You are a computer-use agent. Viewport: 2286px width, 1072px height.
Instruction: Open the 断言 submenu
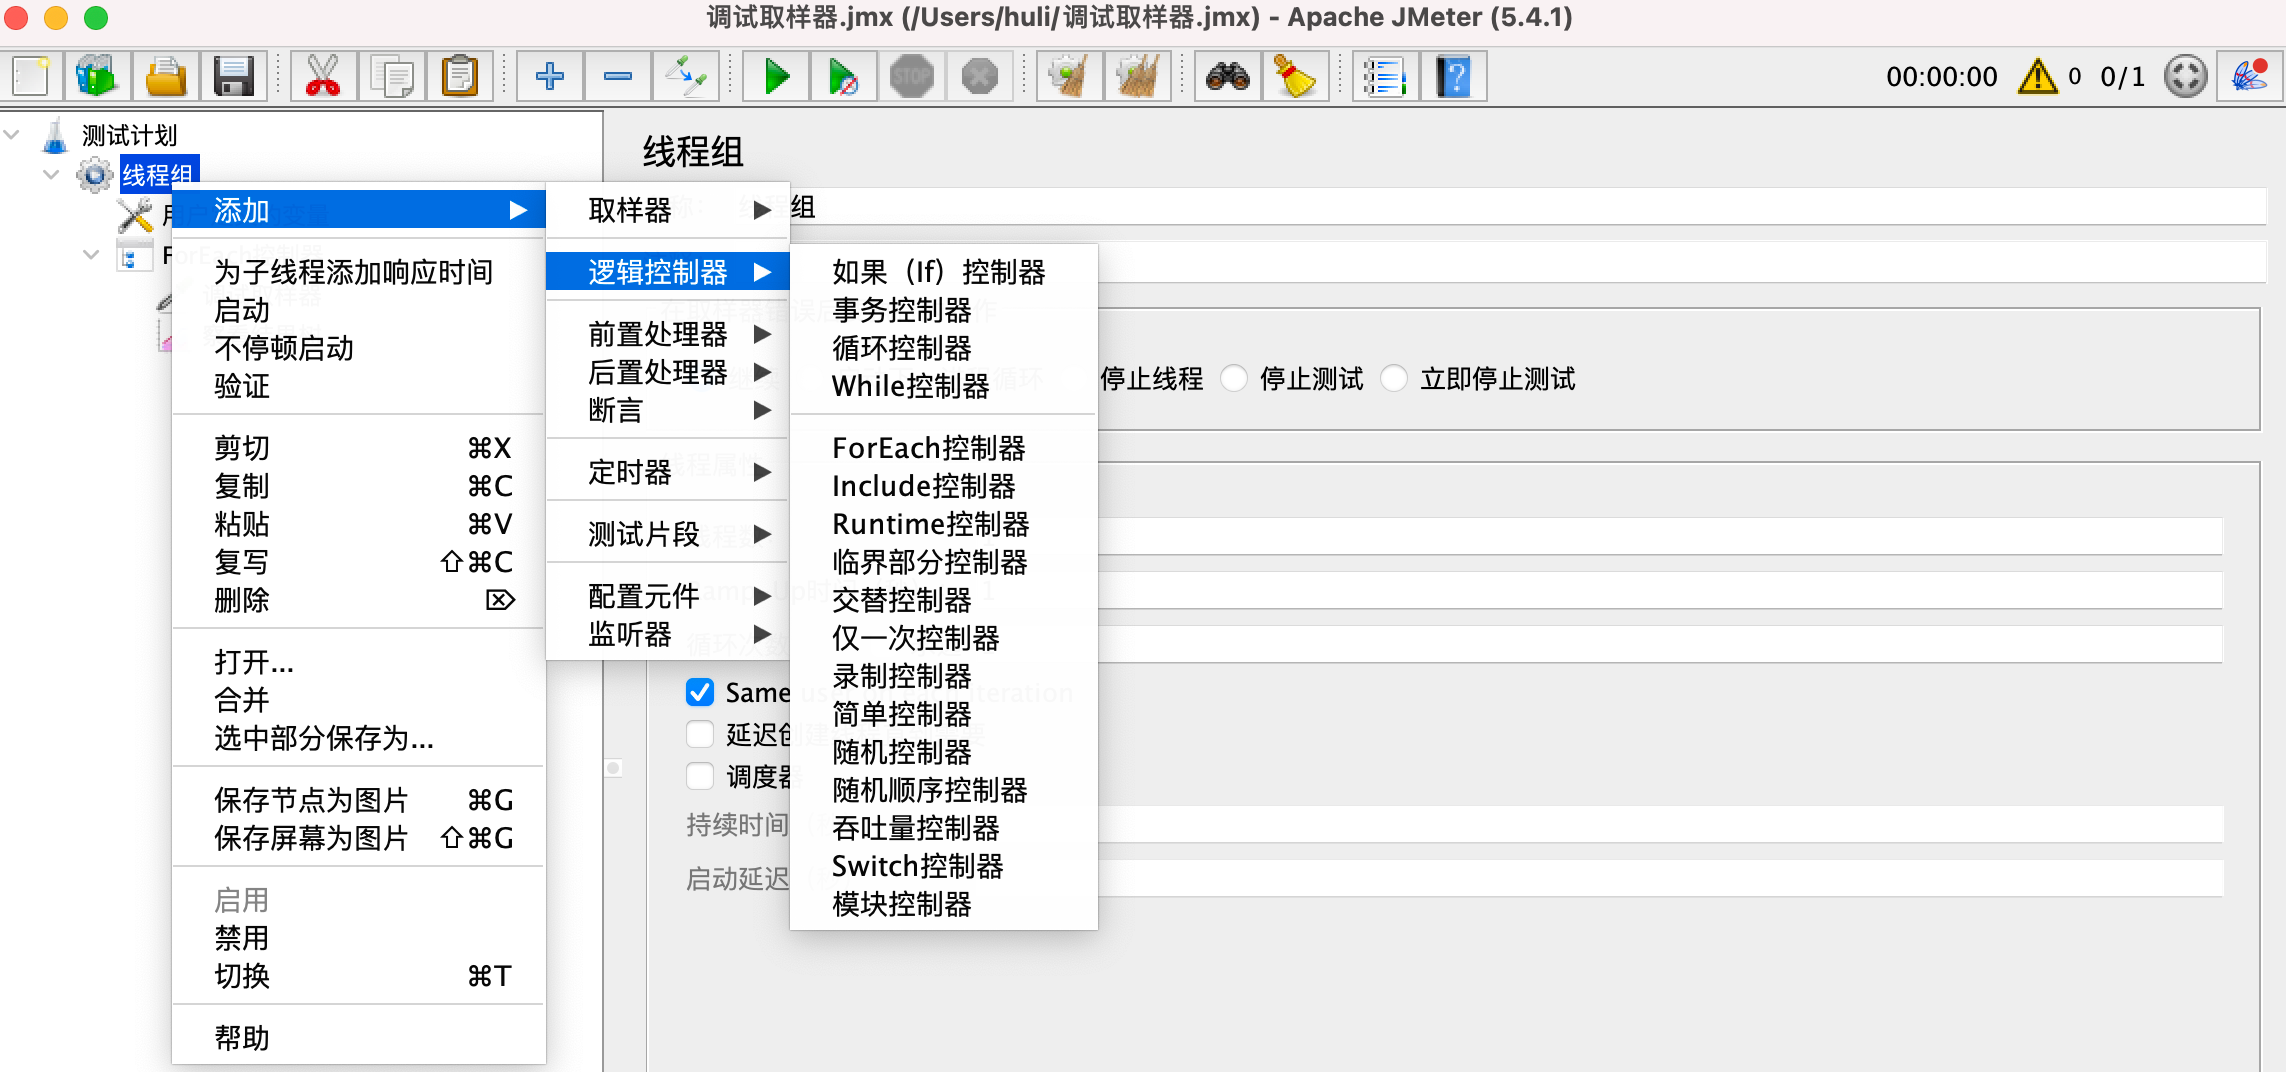tap(668, 410)
